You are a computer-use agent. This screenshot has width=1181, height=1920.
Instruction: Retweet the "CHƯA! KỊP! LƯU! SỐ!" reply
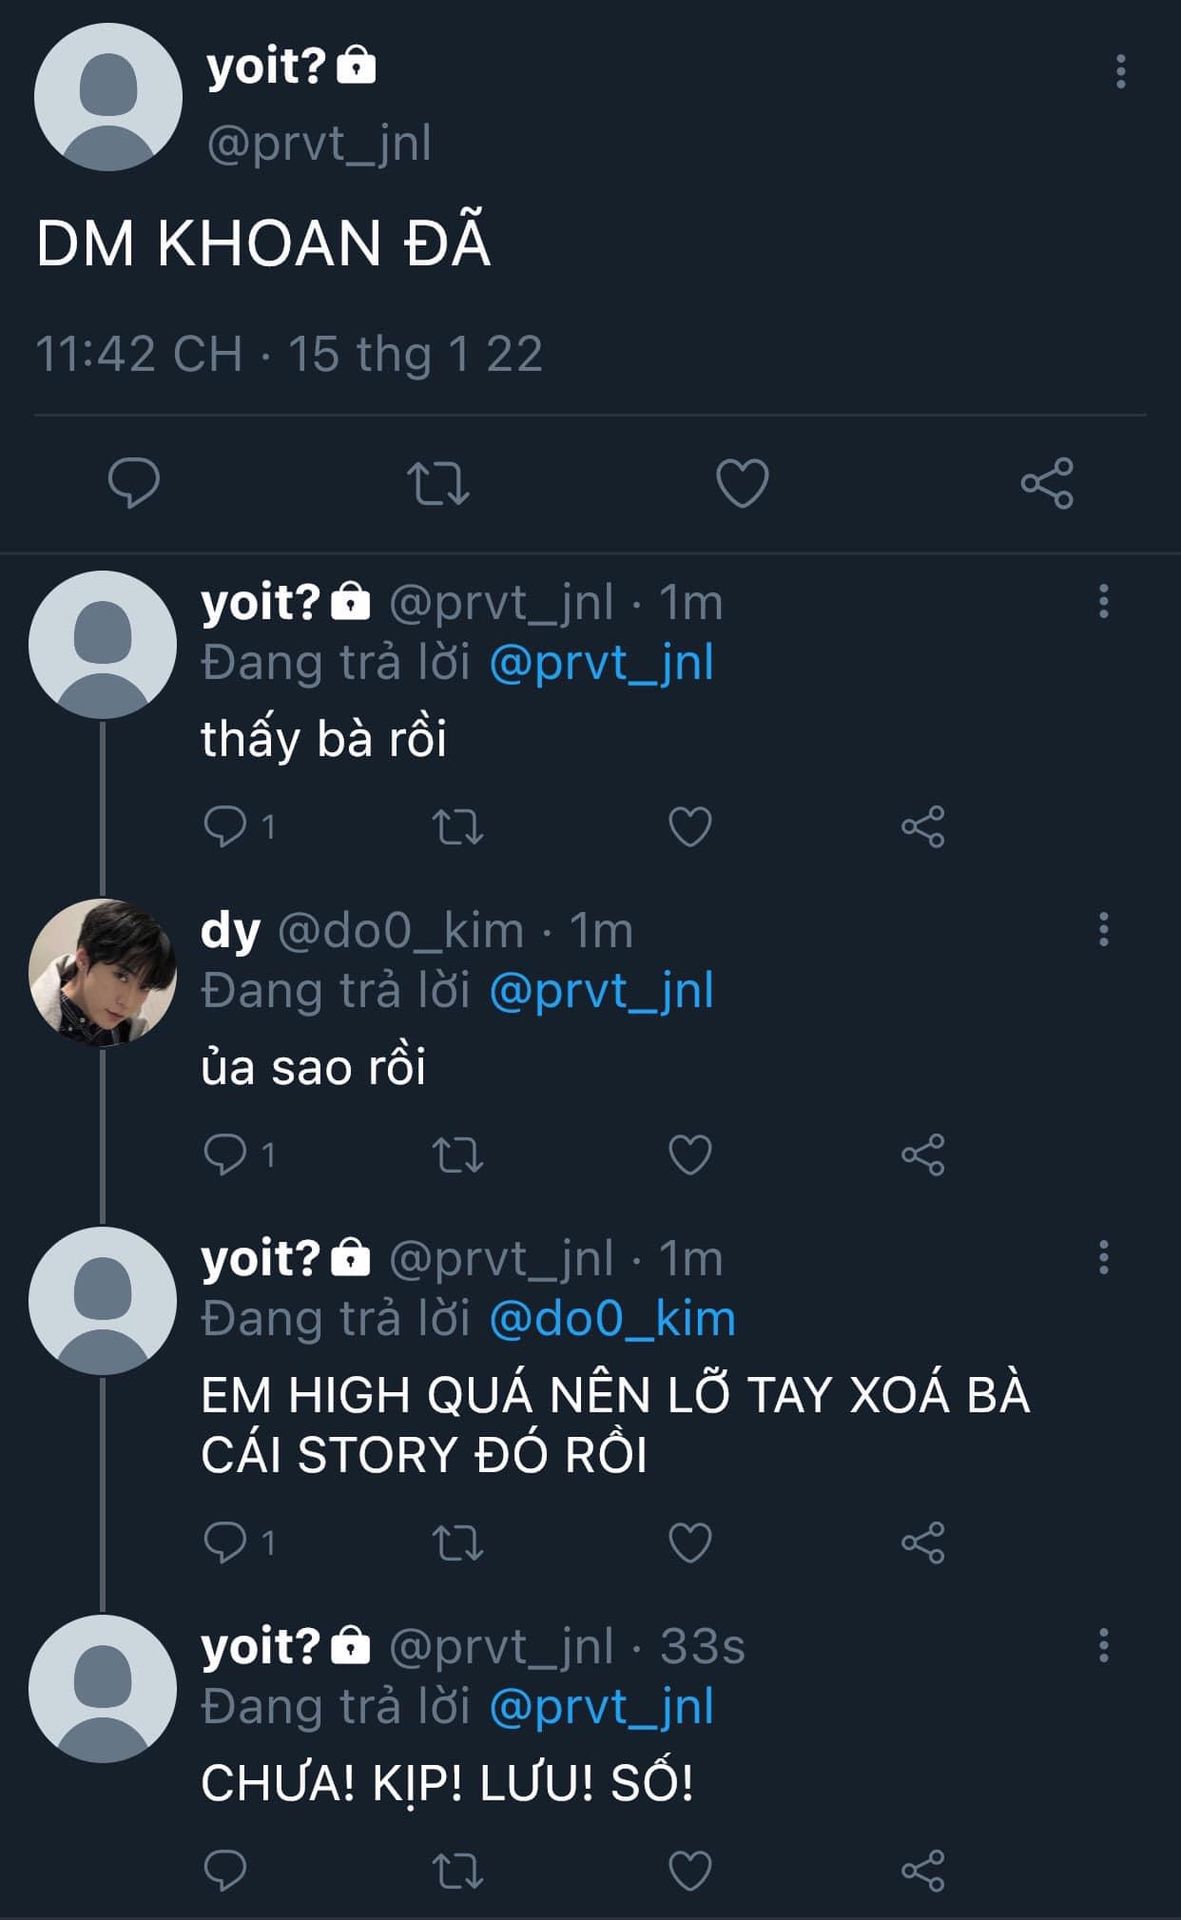coord(458,1871)
